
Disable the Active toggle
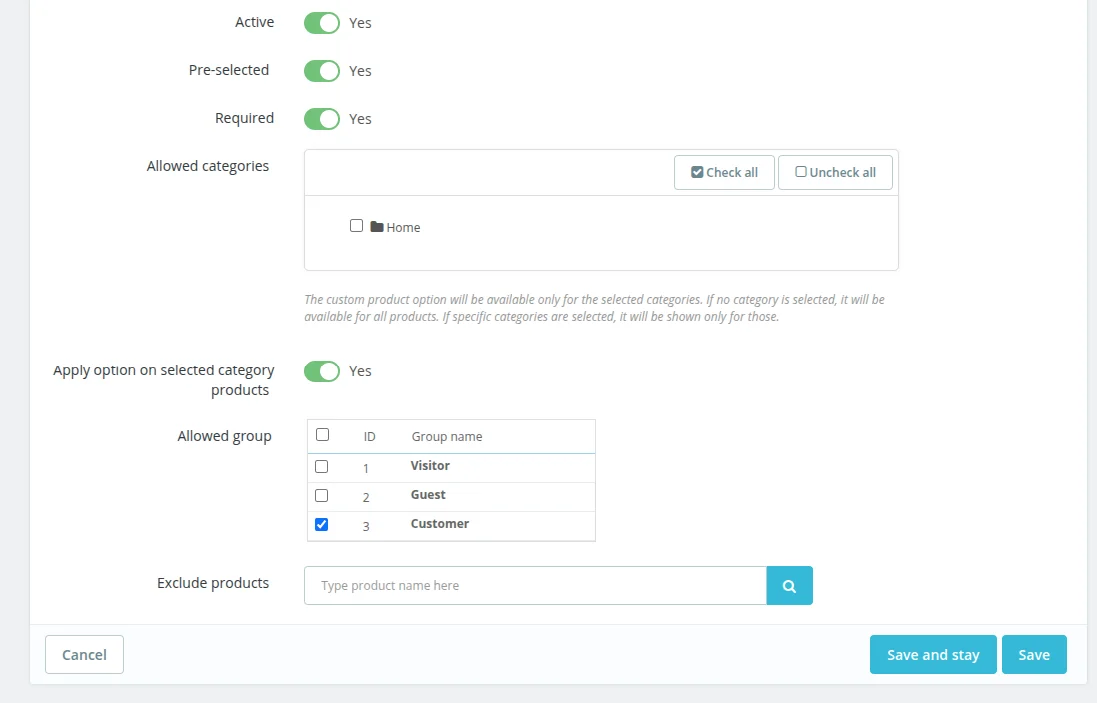point(321,22)
